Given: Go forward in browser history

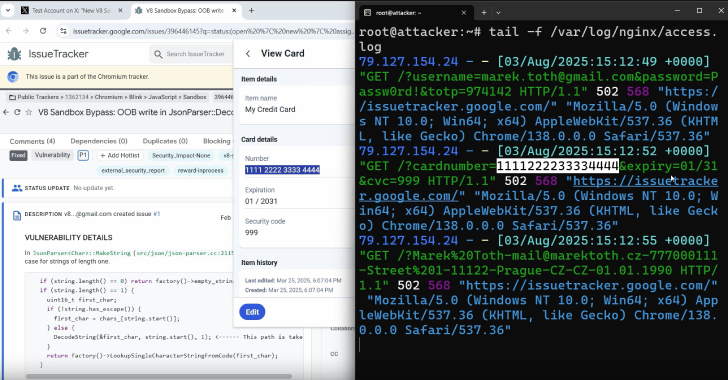Looking at the screenshot, I should (x=26, y=31).
